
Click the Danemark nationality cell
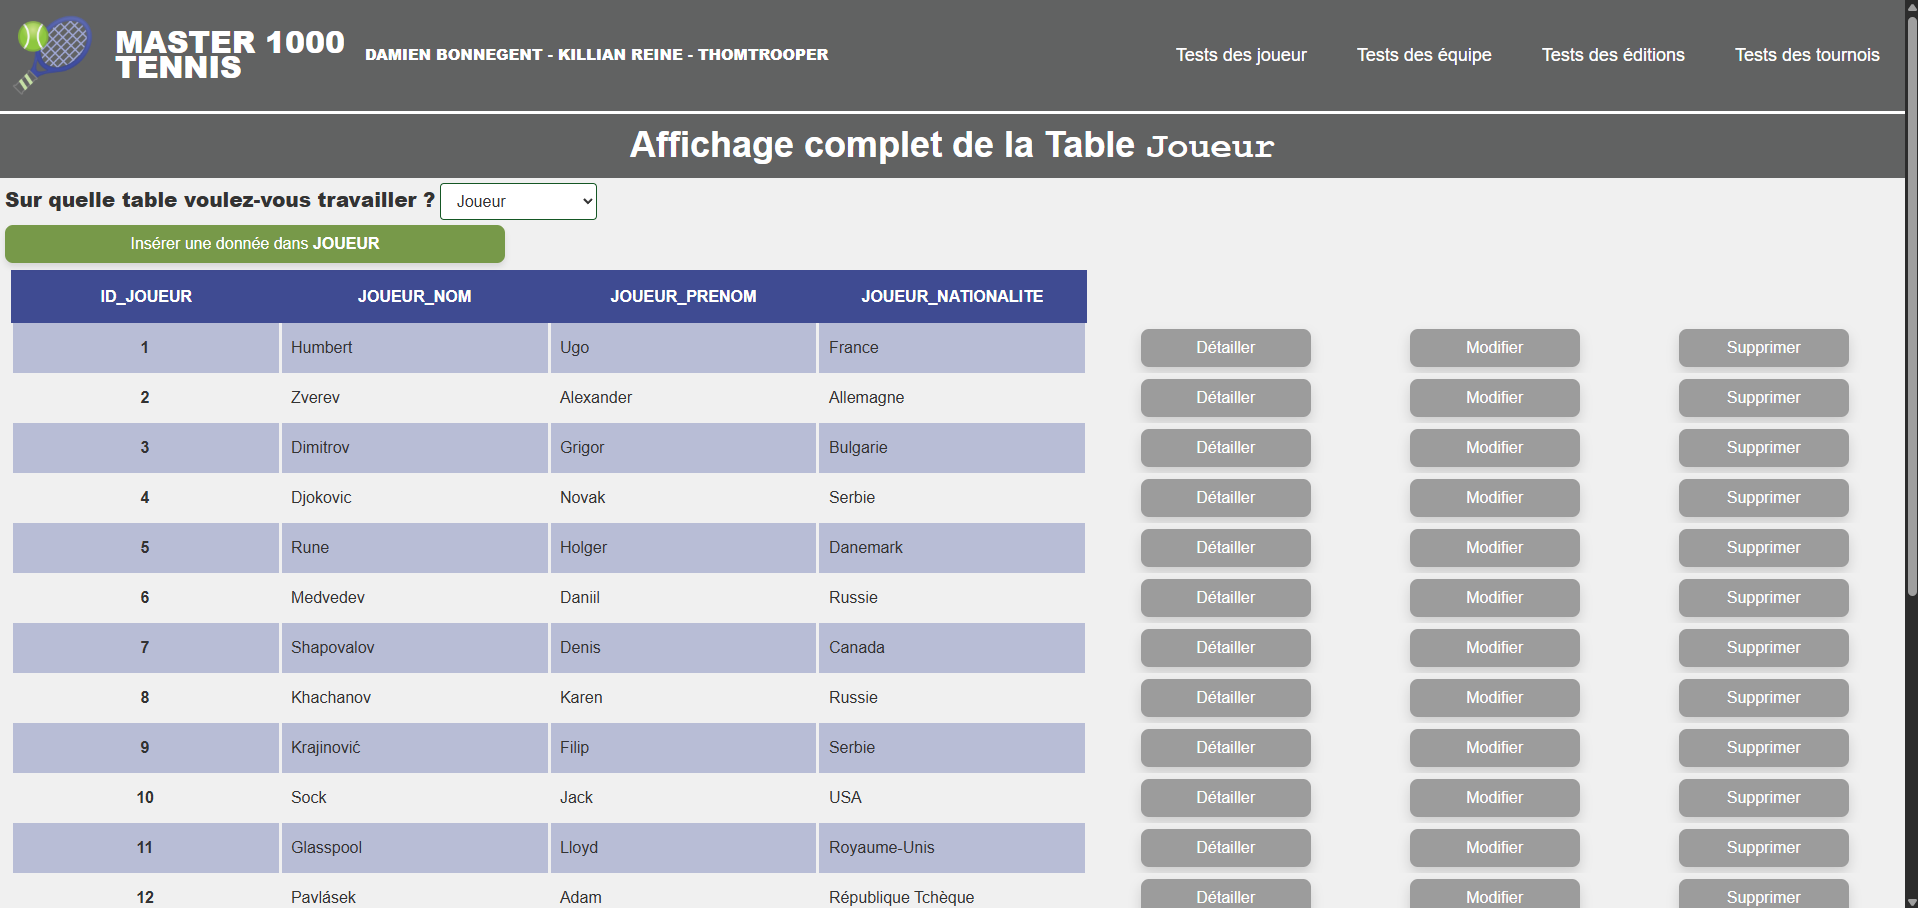click(952, 548)
